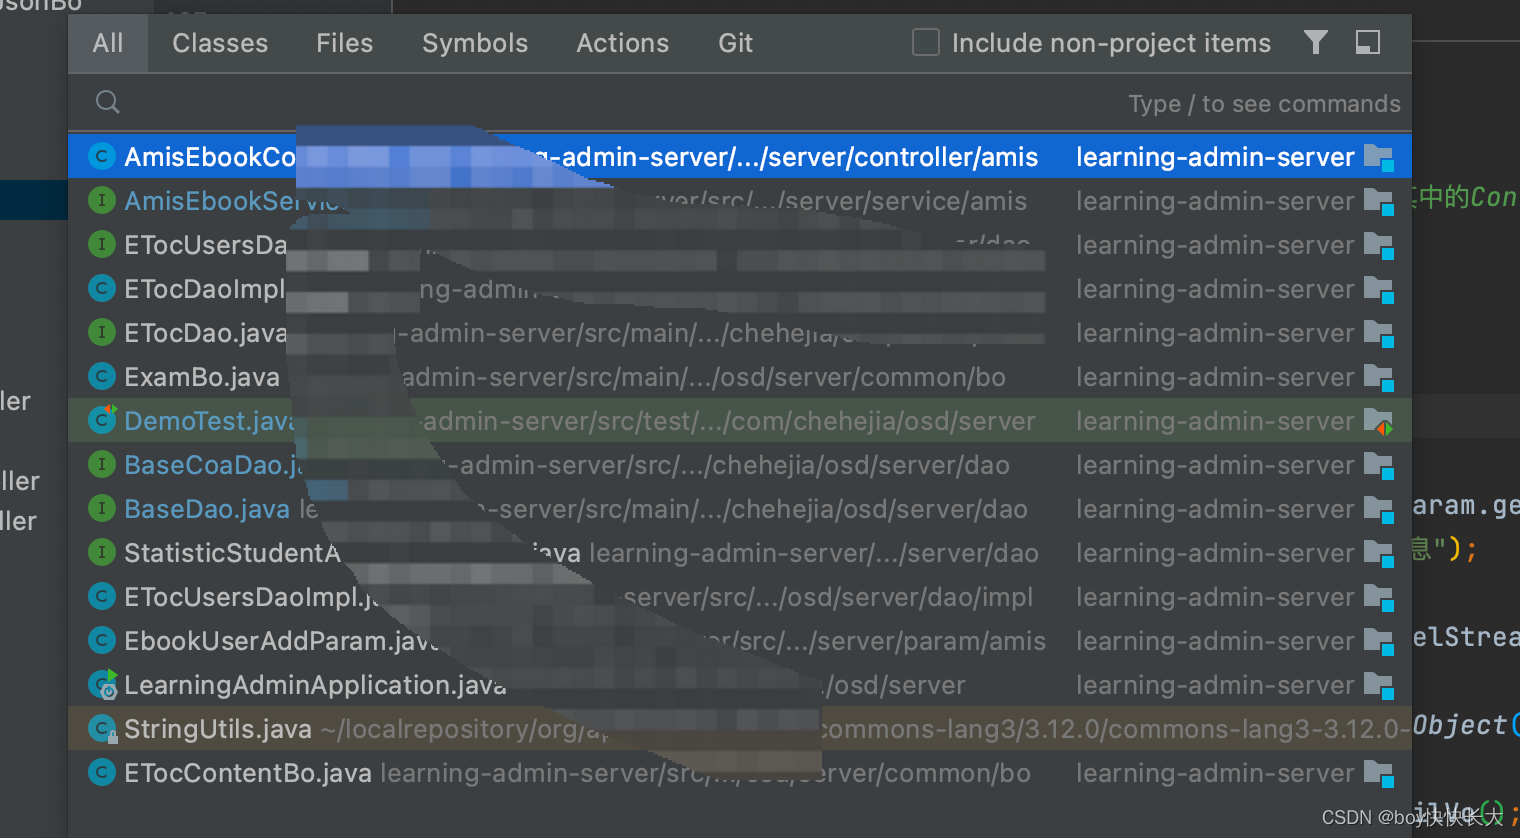
Task: Switch to the All tab
Action: [108, 43]
